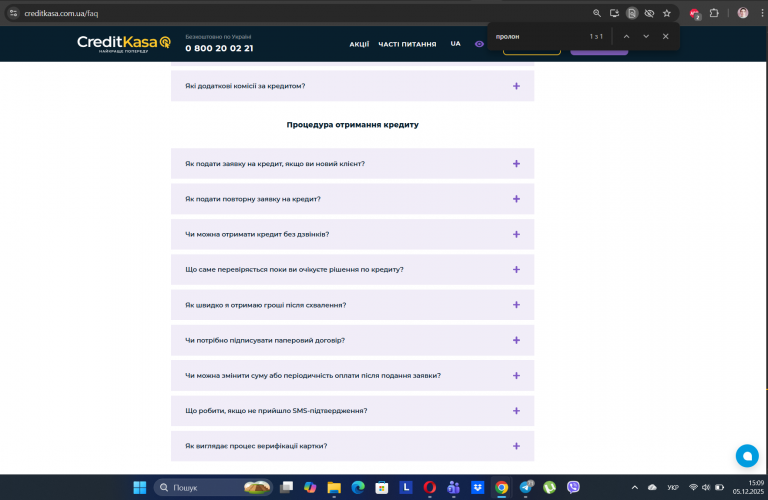
Task: Open the red ad-blocker extension icon
Action: (x=695, y=14)
